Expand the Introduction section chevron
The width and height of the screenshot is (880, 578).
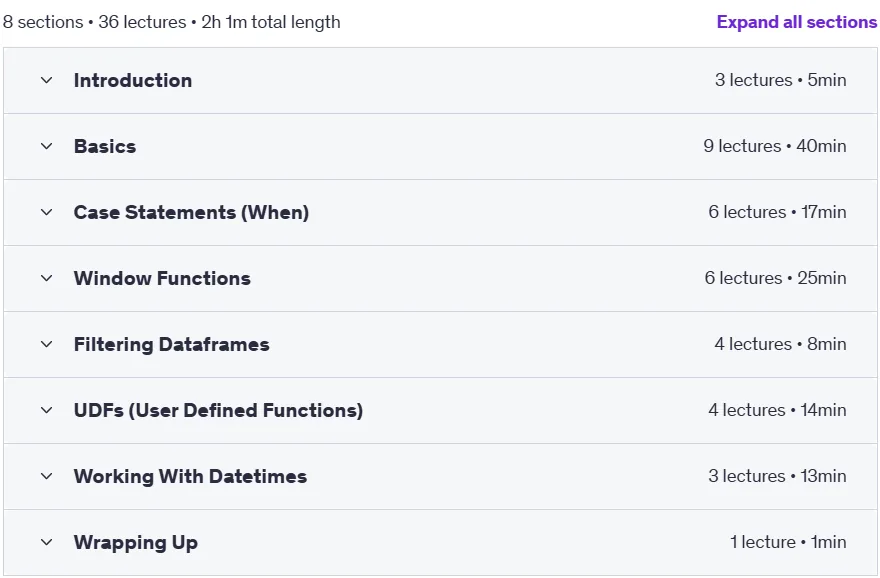(x=47, y=80)
